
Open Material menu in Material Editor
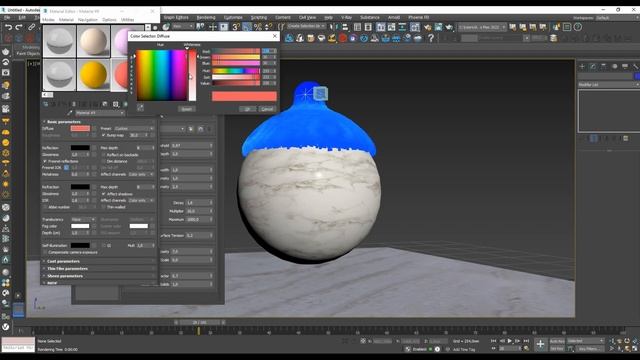pyautogui.click(x=66, y=20)
